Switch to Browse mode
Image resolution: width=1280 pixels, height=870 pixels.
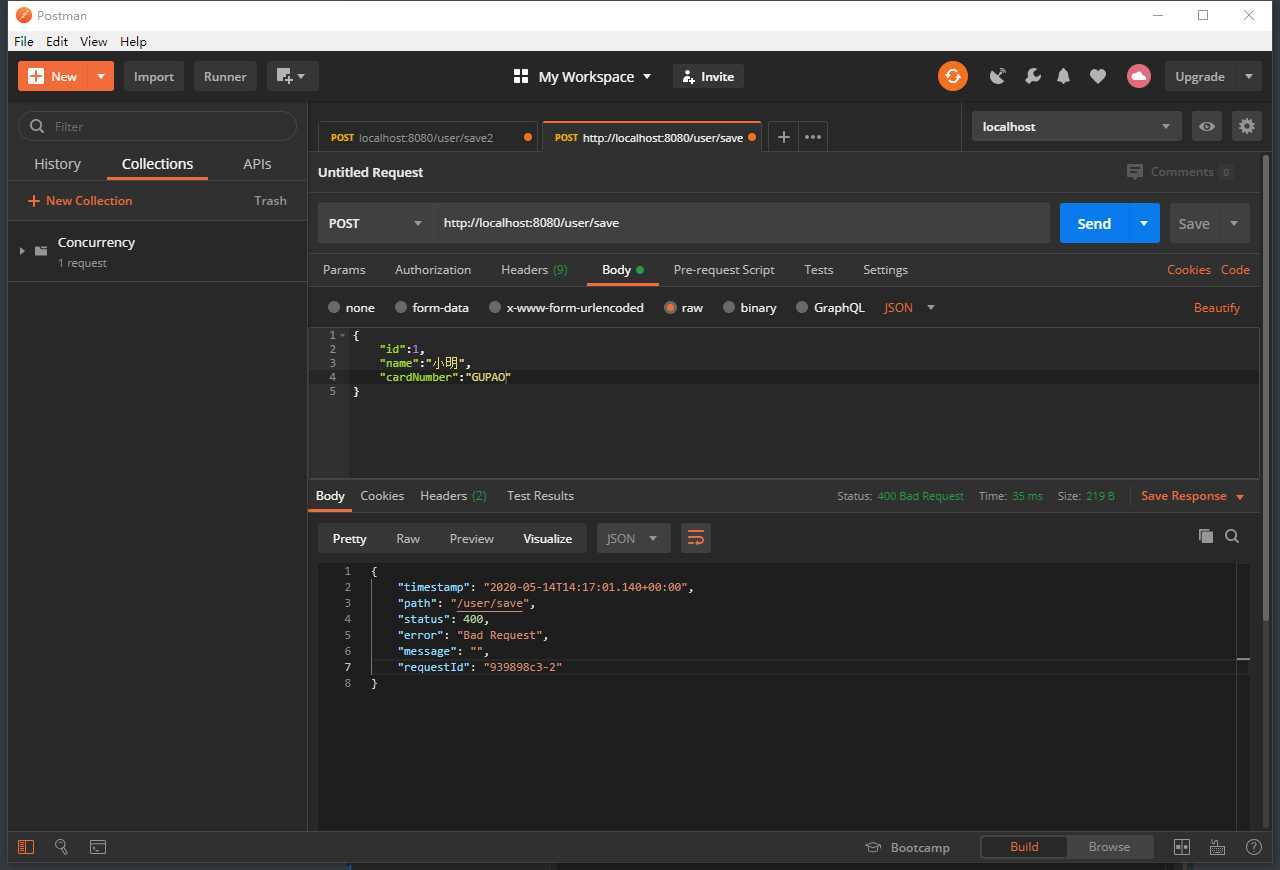[x=1109, y=847]
